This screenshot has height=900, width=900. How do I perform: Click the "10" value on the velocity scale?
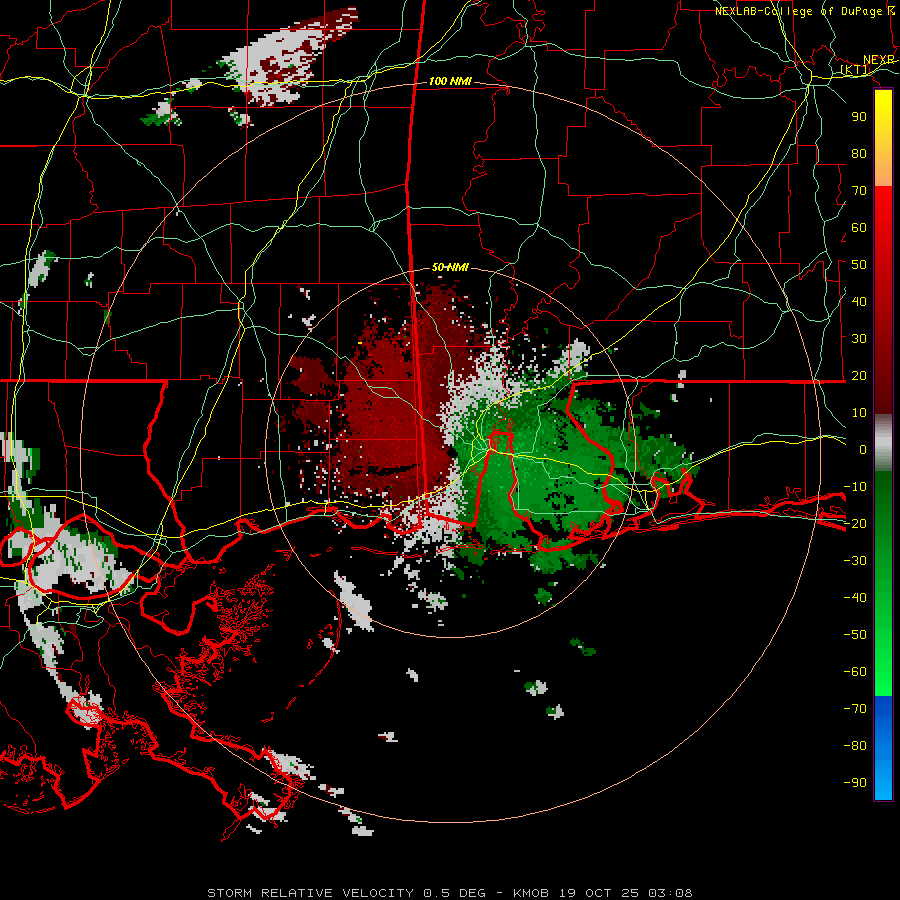(859, 413)
